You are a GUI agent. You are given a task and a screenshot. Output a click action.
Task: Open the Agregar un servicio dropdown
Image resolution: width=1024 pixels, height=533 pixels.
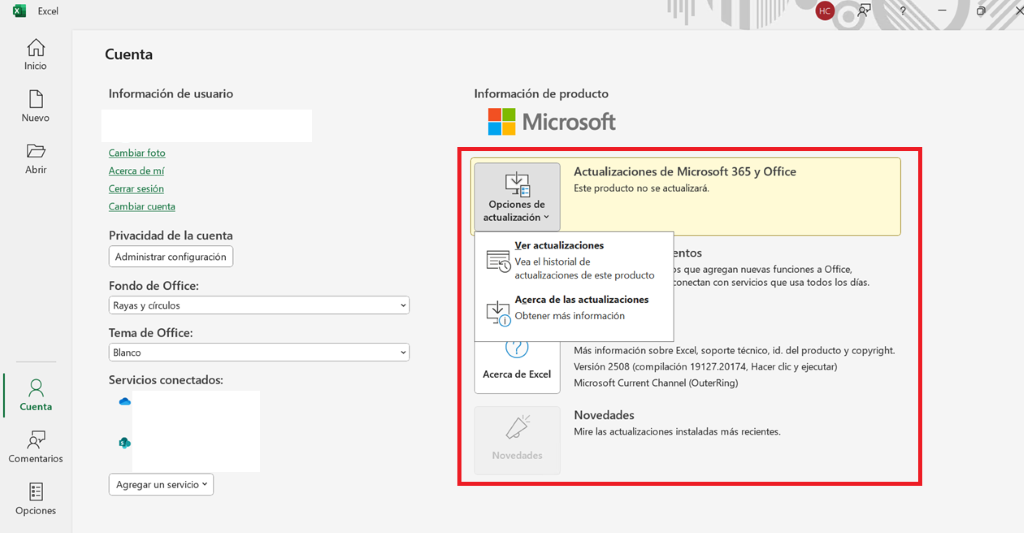tap(161, 485)
